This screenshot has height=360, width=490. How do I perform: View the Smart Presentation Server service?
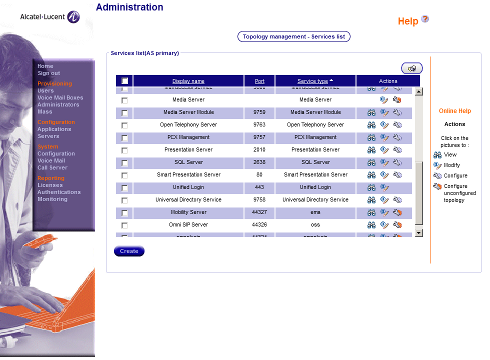click(x=371, y=175)
